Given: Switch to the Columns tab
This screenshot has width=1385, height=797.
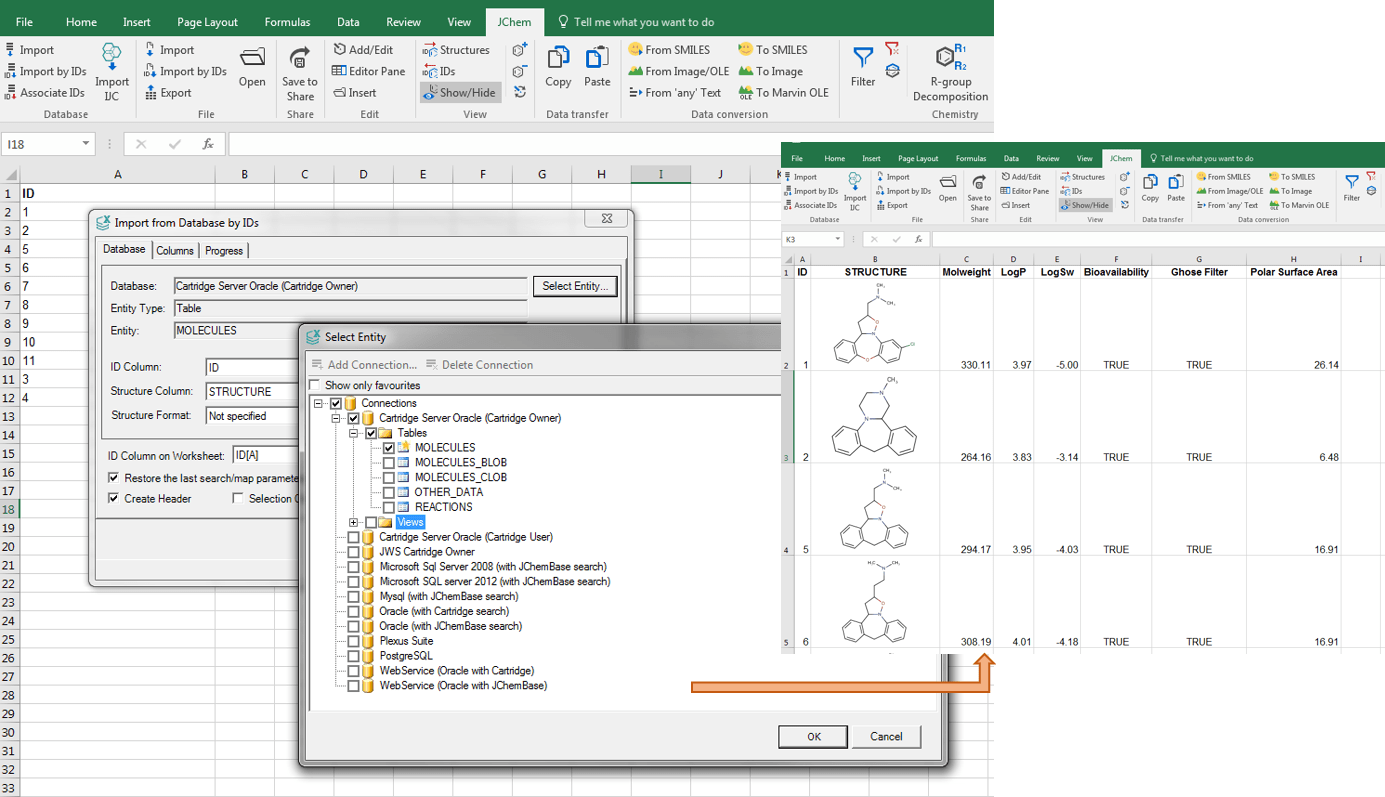Looking at the screenshot, I should 174,250.
